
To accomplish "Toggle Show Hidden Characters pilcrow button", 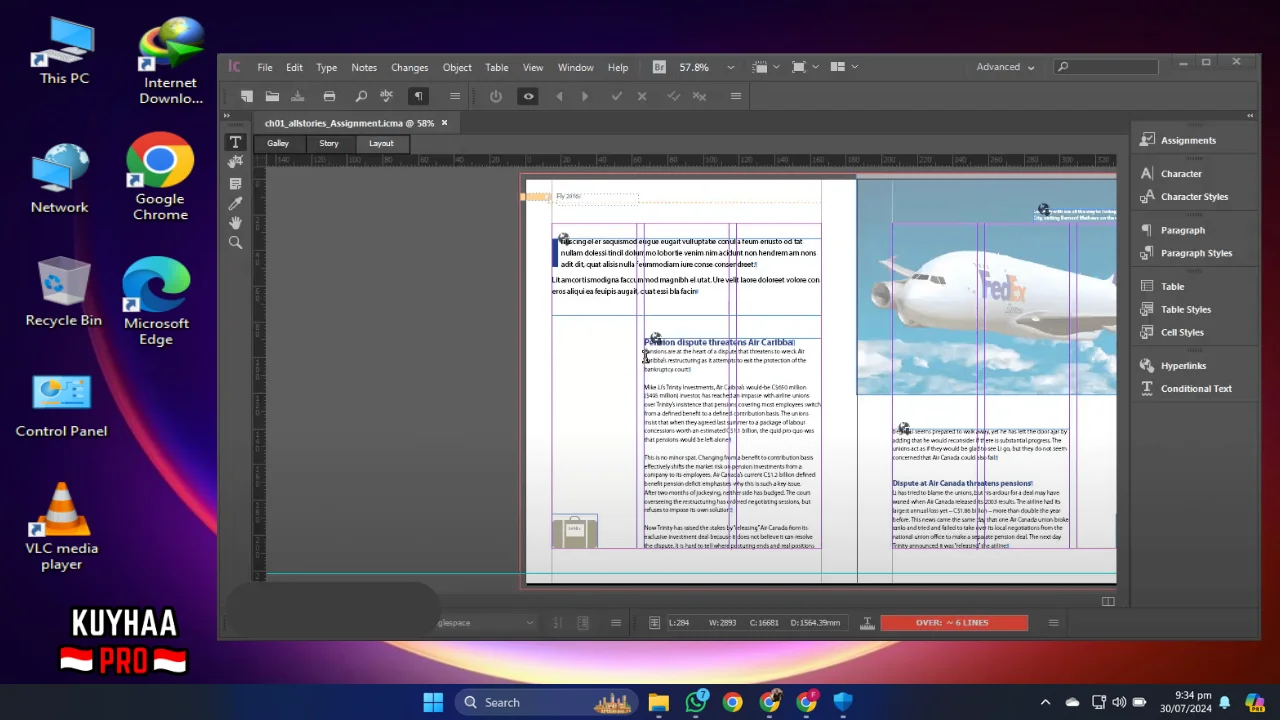I will 419,96.
